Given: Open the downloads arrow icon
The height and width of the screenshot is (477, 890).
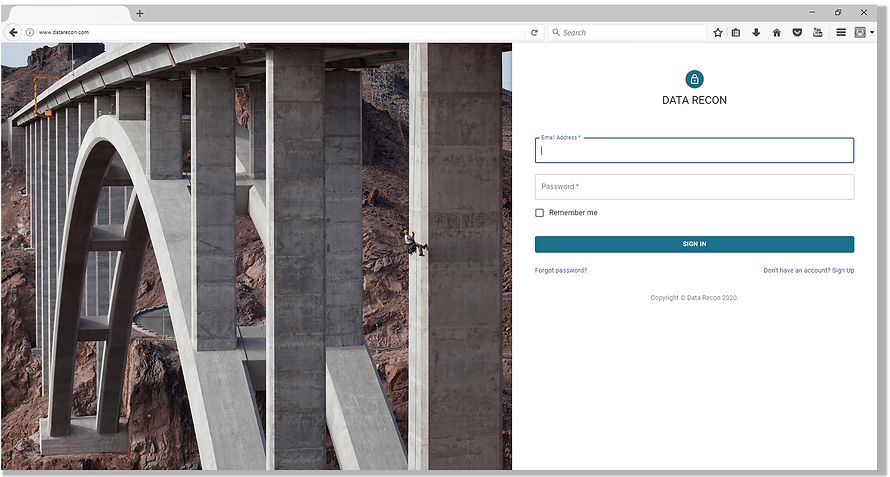Looking at the screenshot, I should [756, 32].
